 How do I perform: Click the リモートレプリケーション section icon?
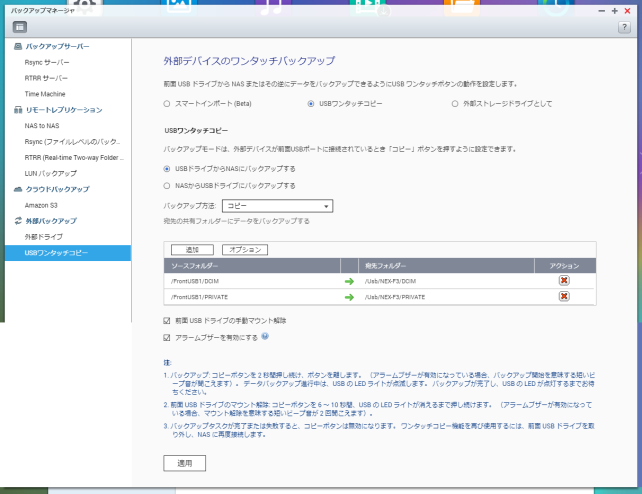click(18, 110)
